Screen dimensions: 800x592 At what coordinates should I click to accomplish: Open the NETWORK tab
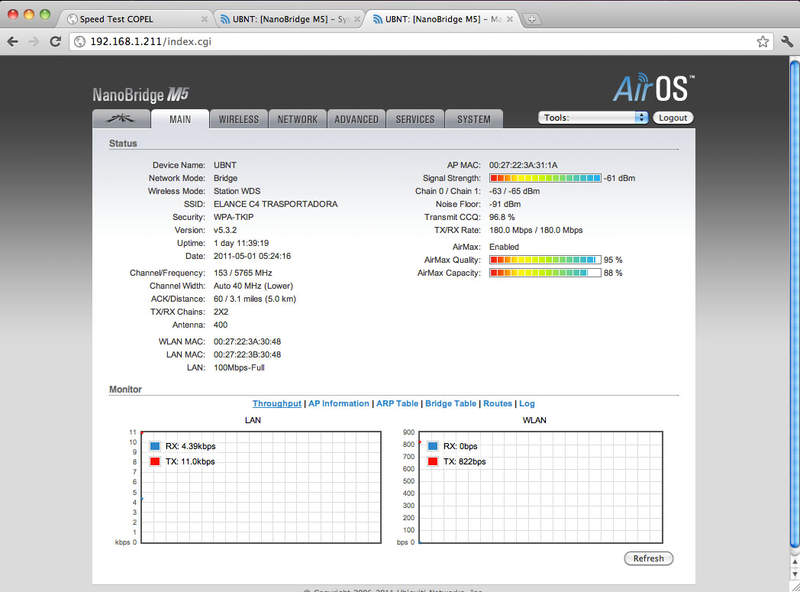click(x=297, y=119)
